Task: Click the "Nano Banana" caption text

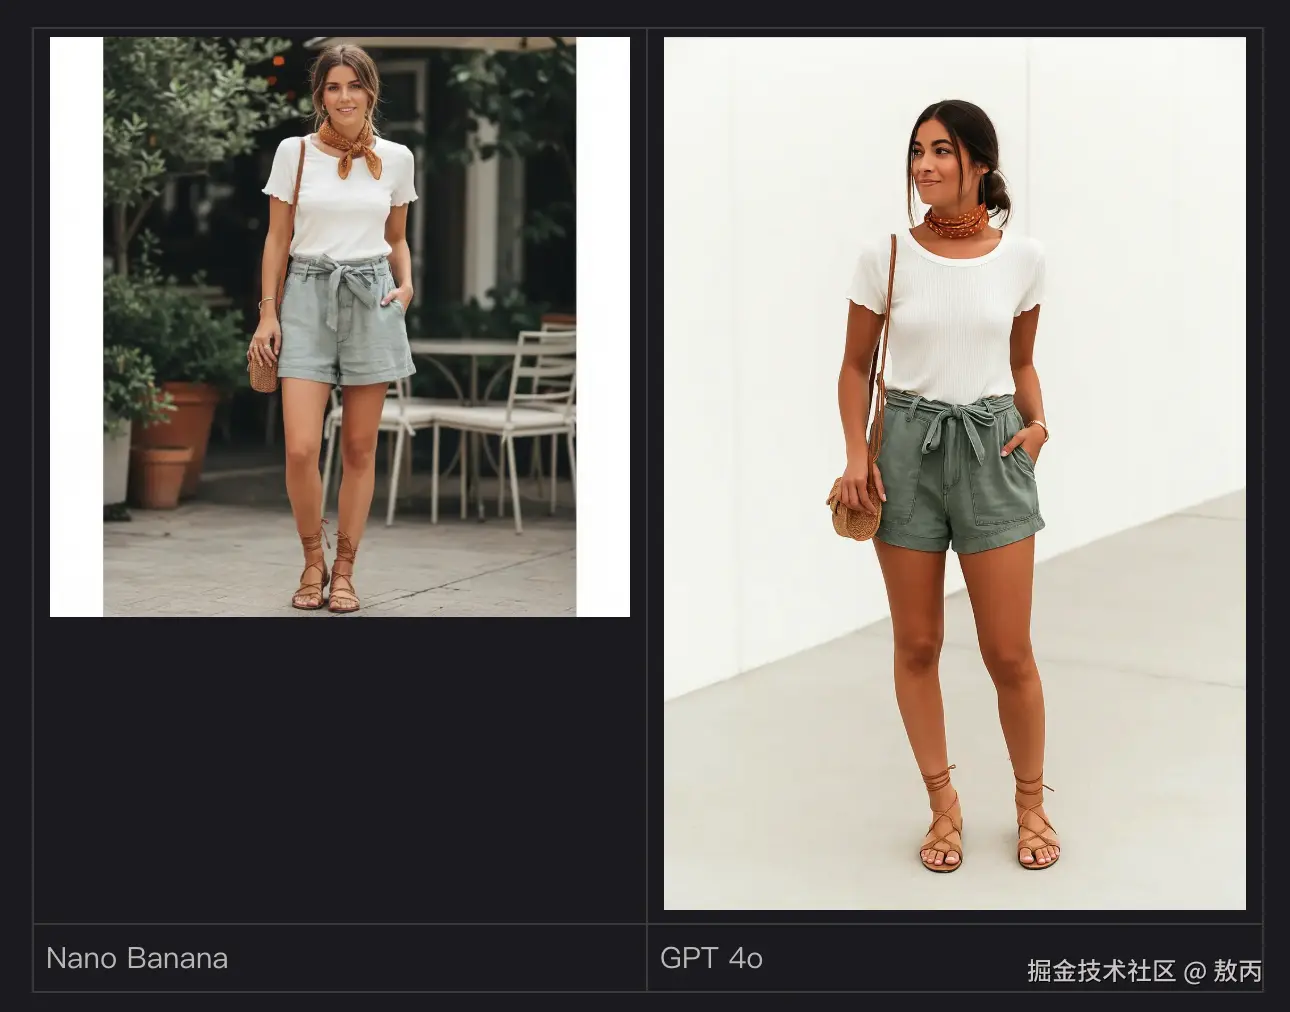Action: click(137, 958)
